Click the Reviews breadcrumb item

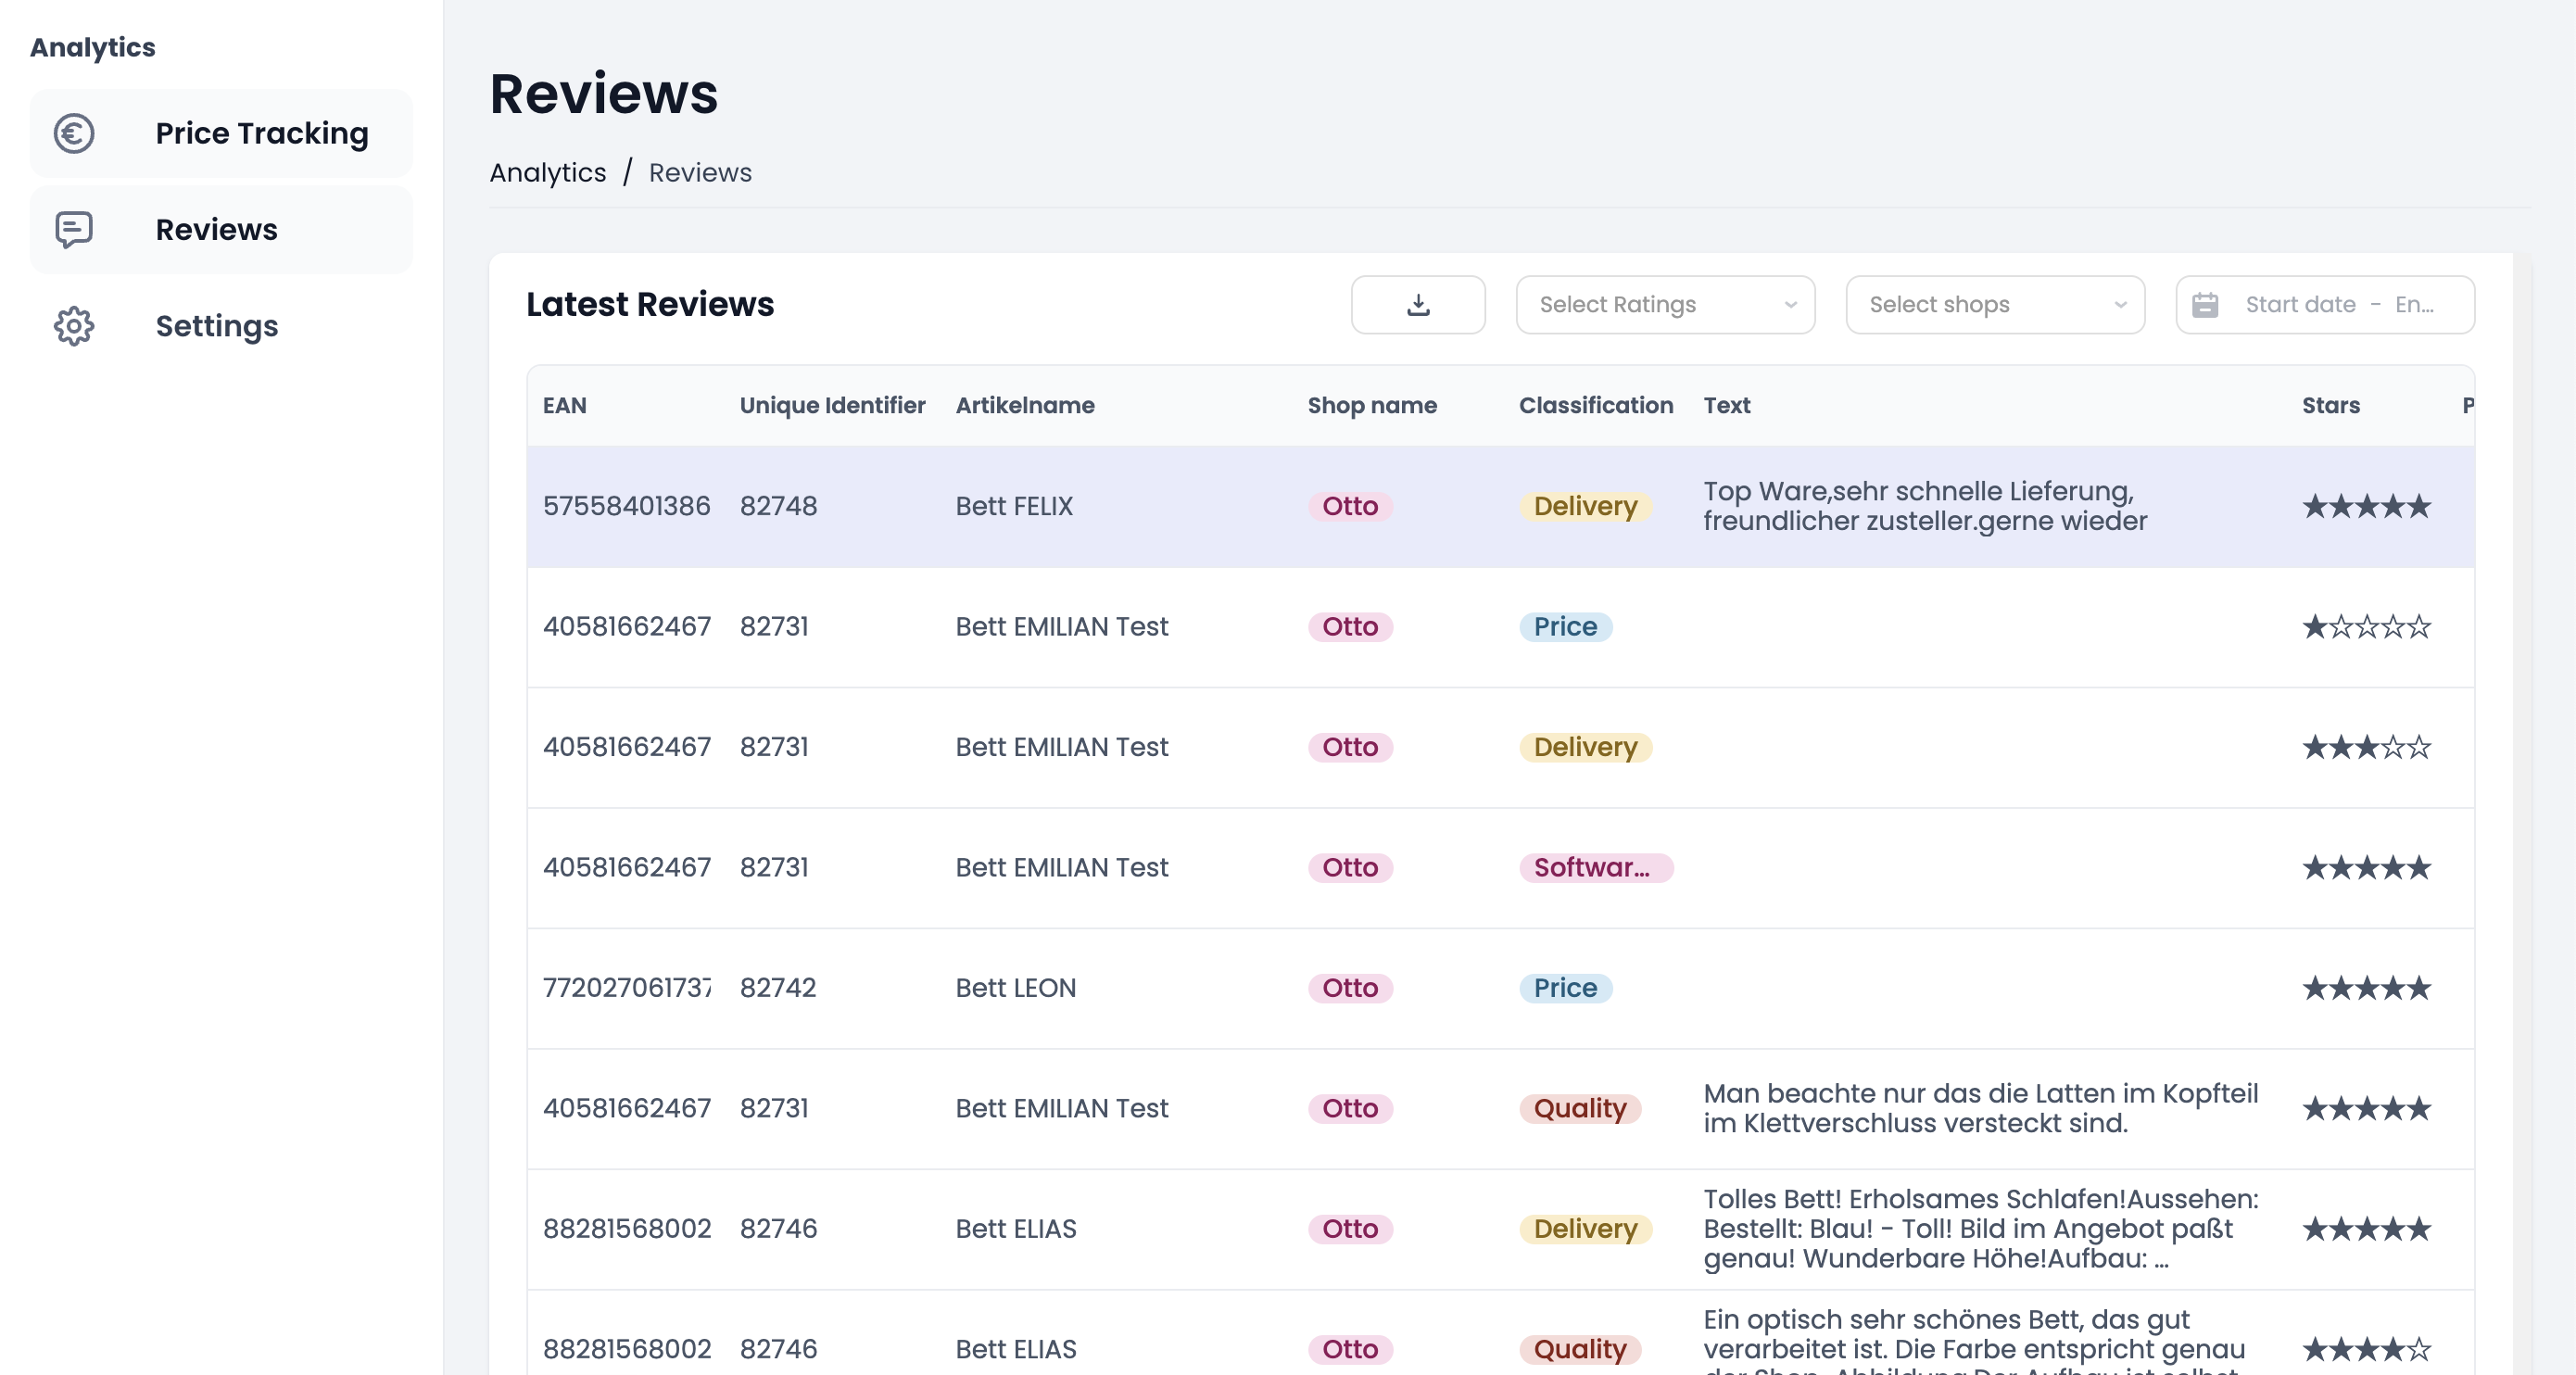point(700,172)
